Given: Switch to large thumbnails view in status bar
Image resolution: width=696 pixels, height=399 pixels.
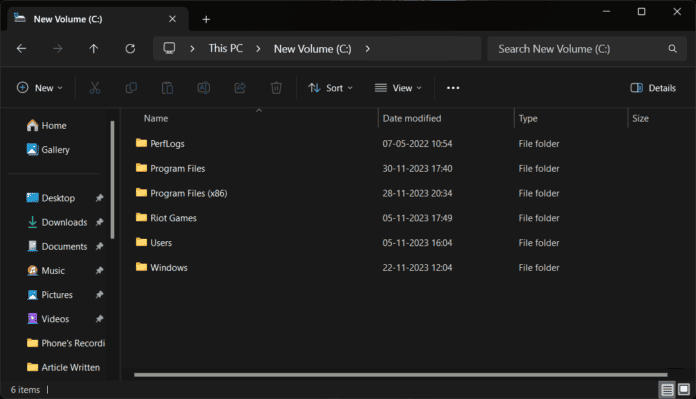Looking at the screenshot, I should pos(684,390).
